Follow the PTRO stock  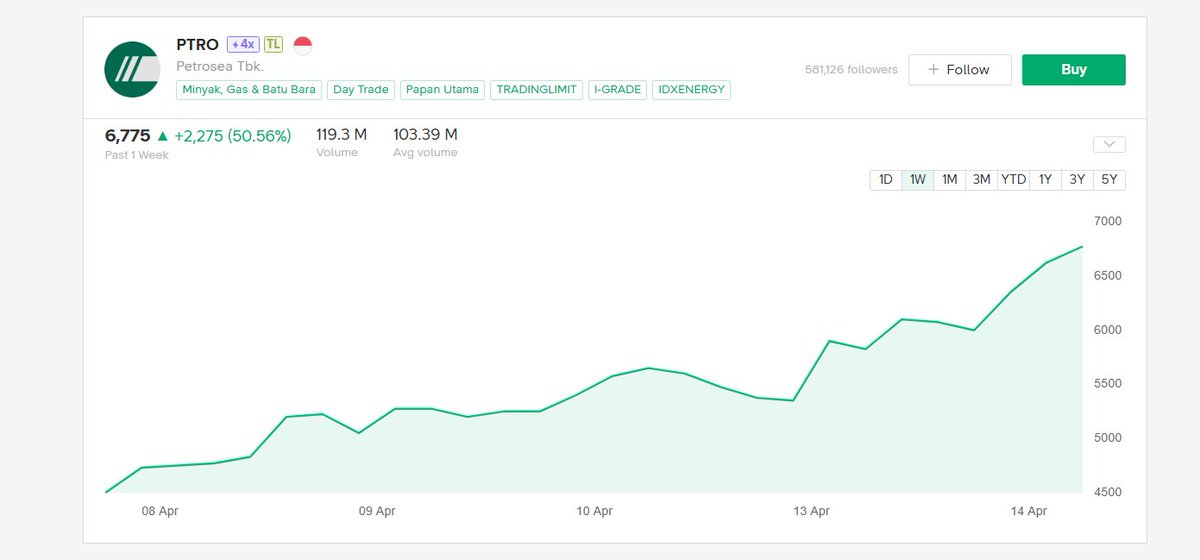click(x=959, y=69)
